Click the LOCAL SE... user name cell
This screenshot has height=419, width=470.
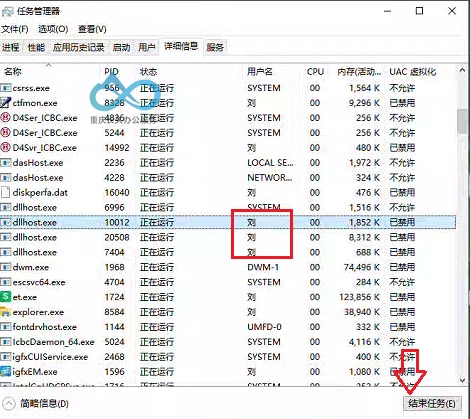point(270,163)
